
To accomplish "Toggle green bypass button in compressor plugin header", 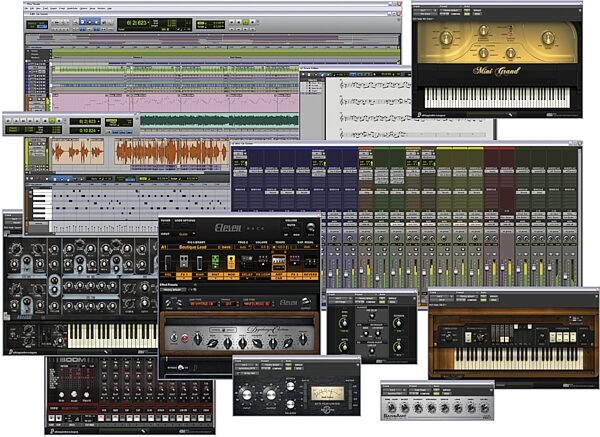I will point(289,367).
